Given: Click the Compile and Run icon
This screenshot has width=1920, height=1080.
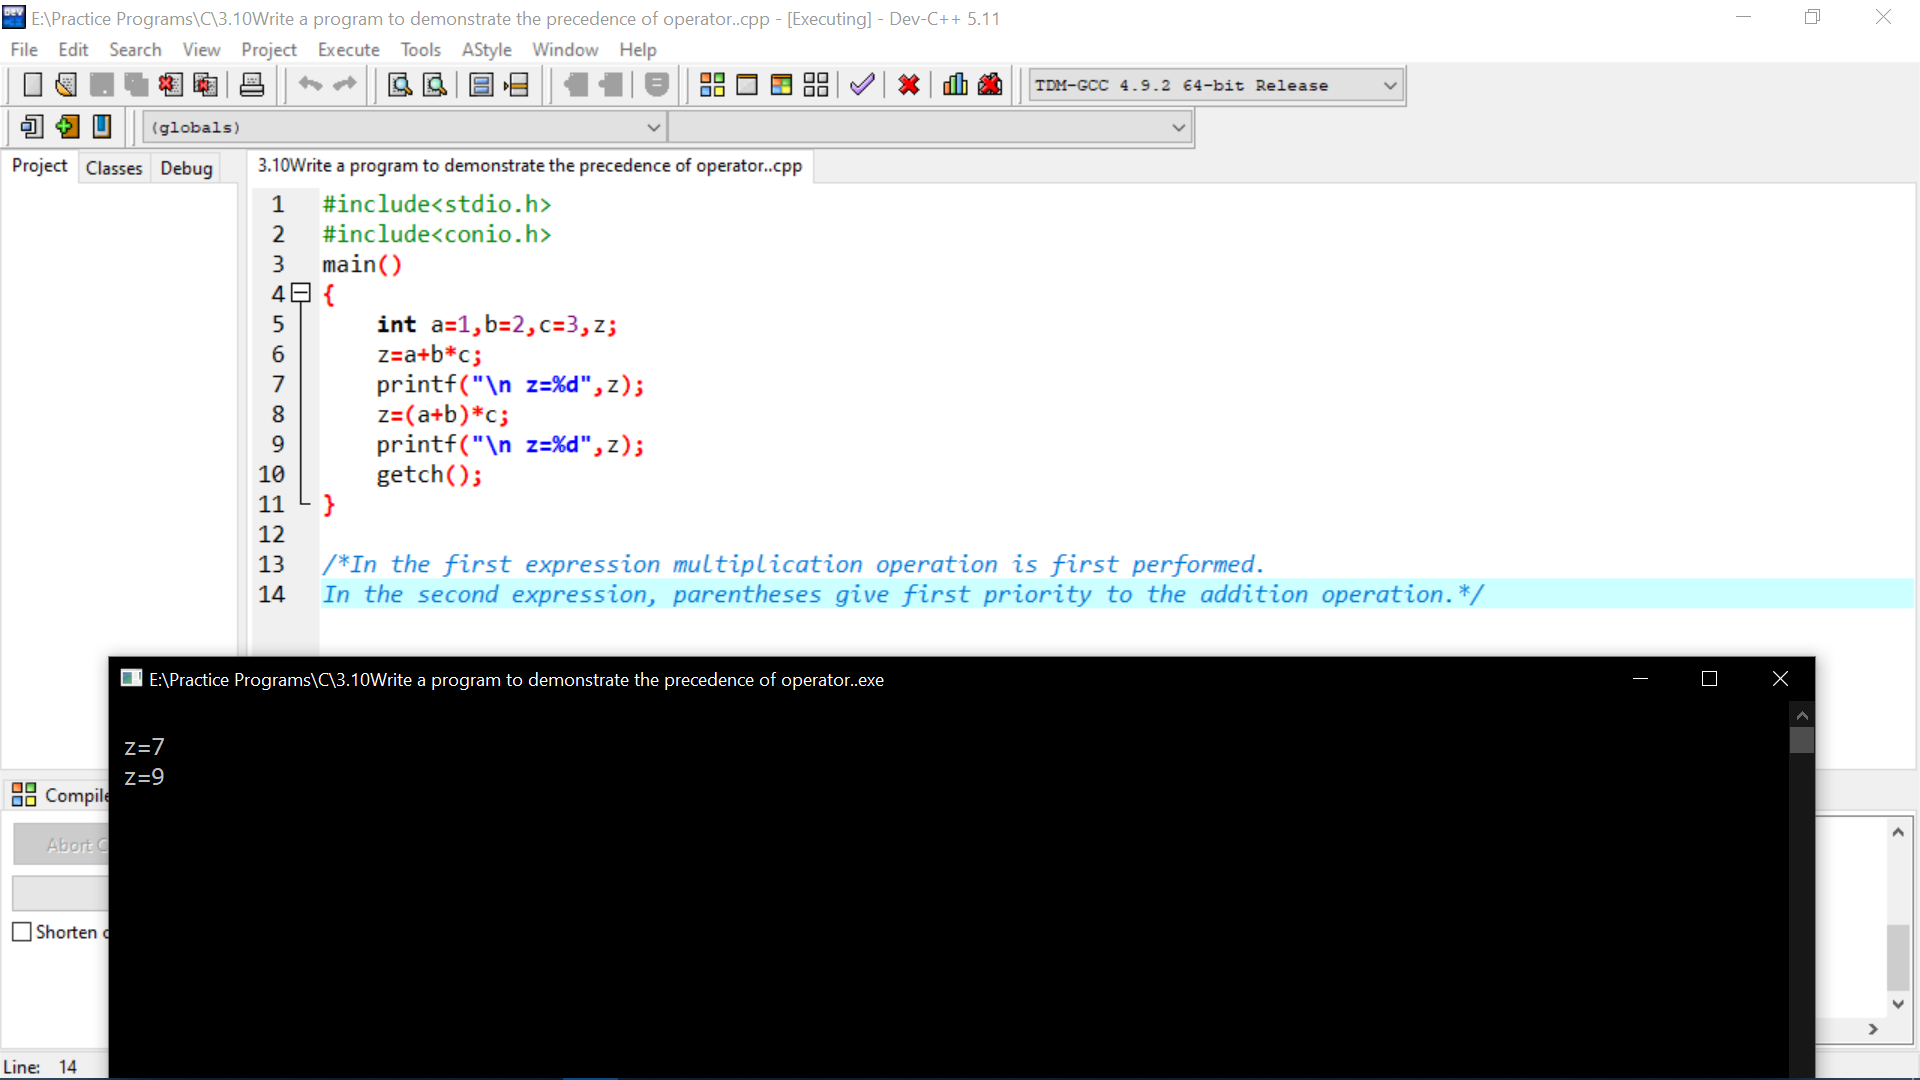Looking at the screenshot, I should [782, 85].
